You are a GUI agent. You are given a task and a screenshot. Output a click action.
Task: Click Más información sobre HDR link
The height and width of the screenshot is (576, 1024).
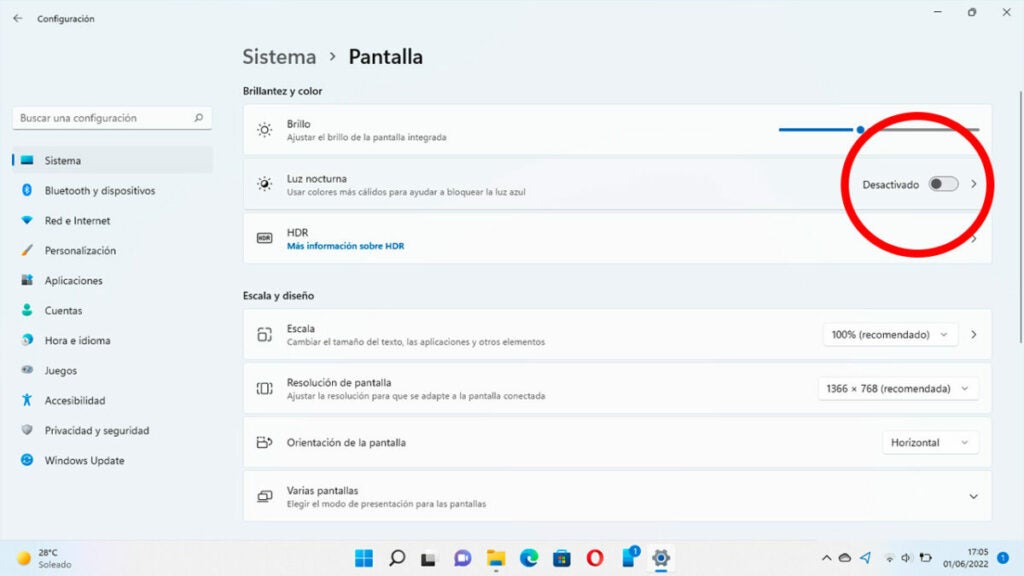coord(345,246)
